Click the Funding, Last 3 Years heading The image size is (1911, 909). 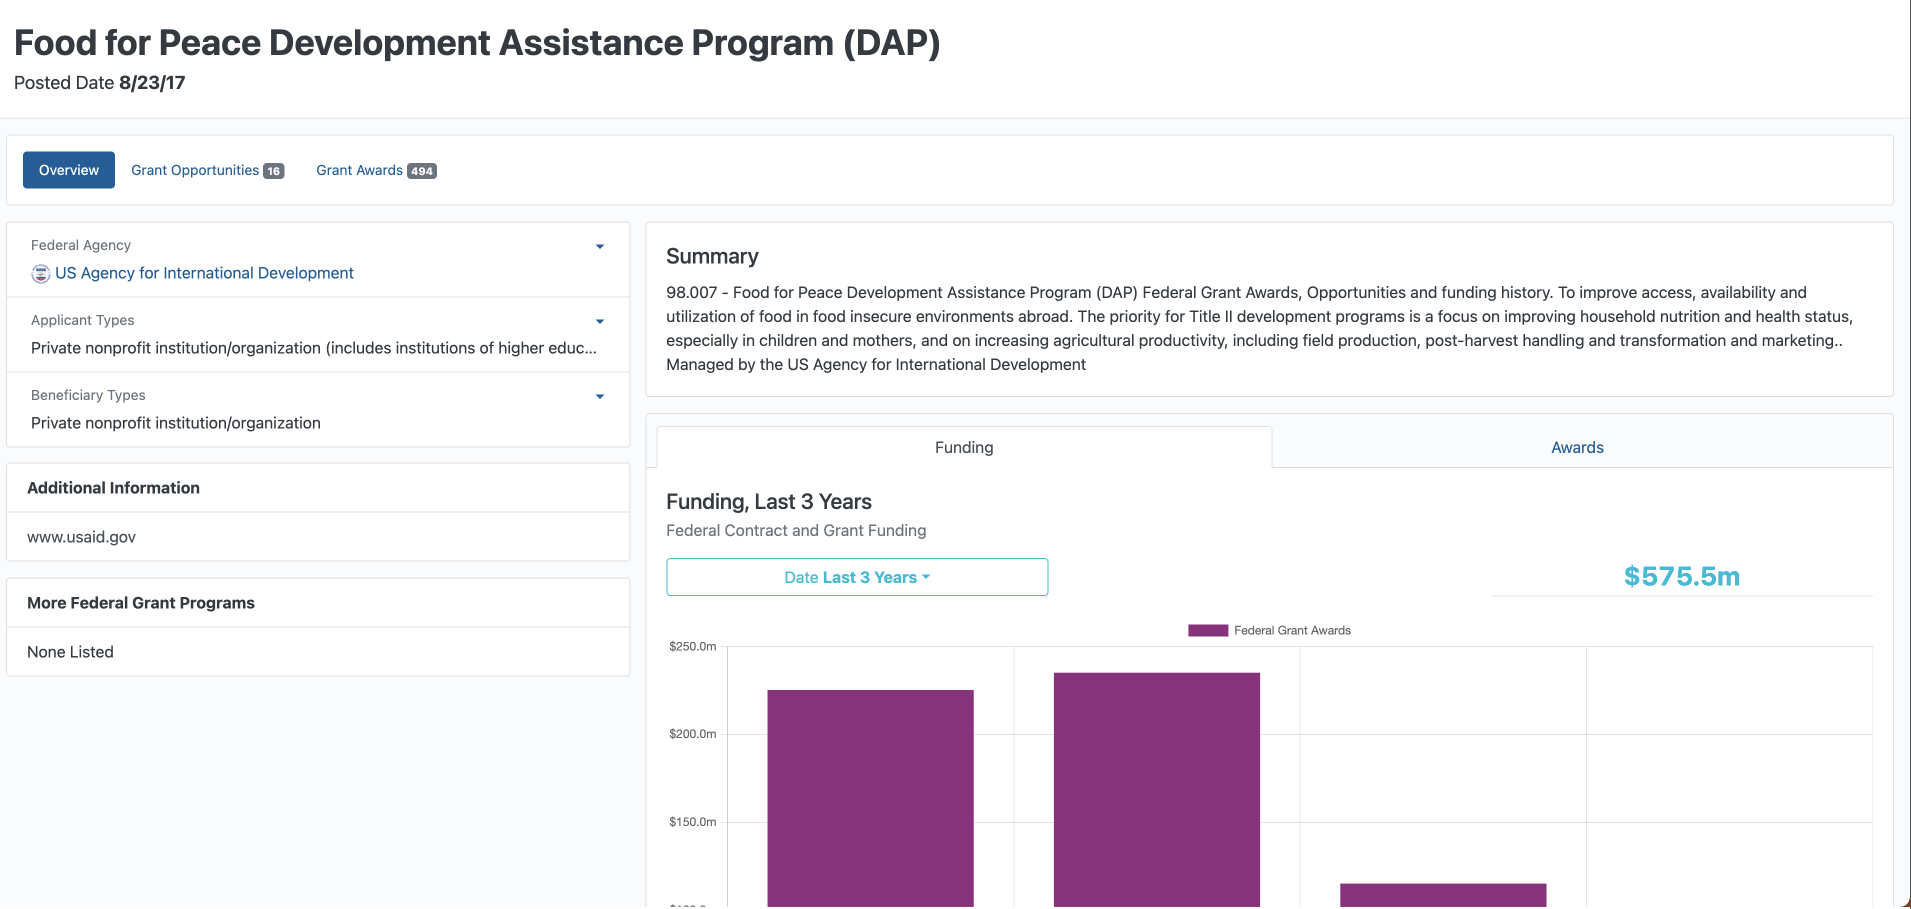769,501
